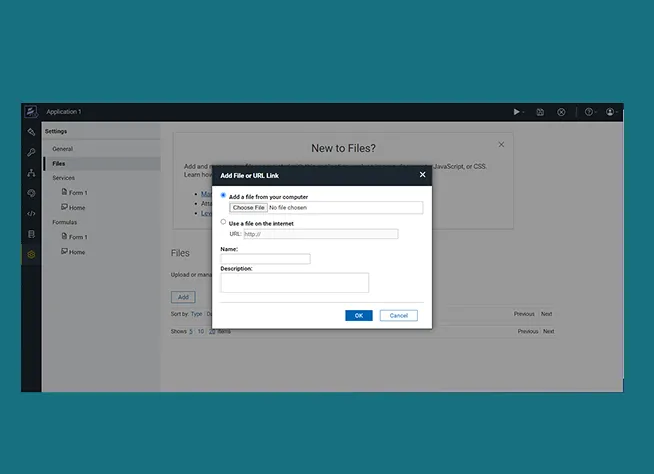Open the user account dropdown

pos(611,112)
